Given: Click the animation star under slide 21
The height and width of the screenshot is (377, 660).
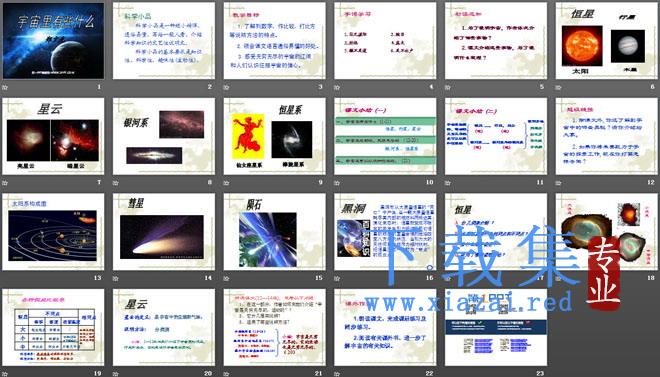Looking at the screenshot, I should click(x=226, y=374).
